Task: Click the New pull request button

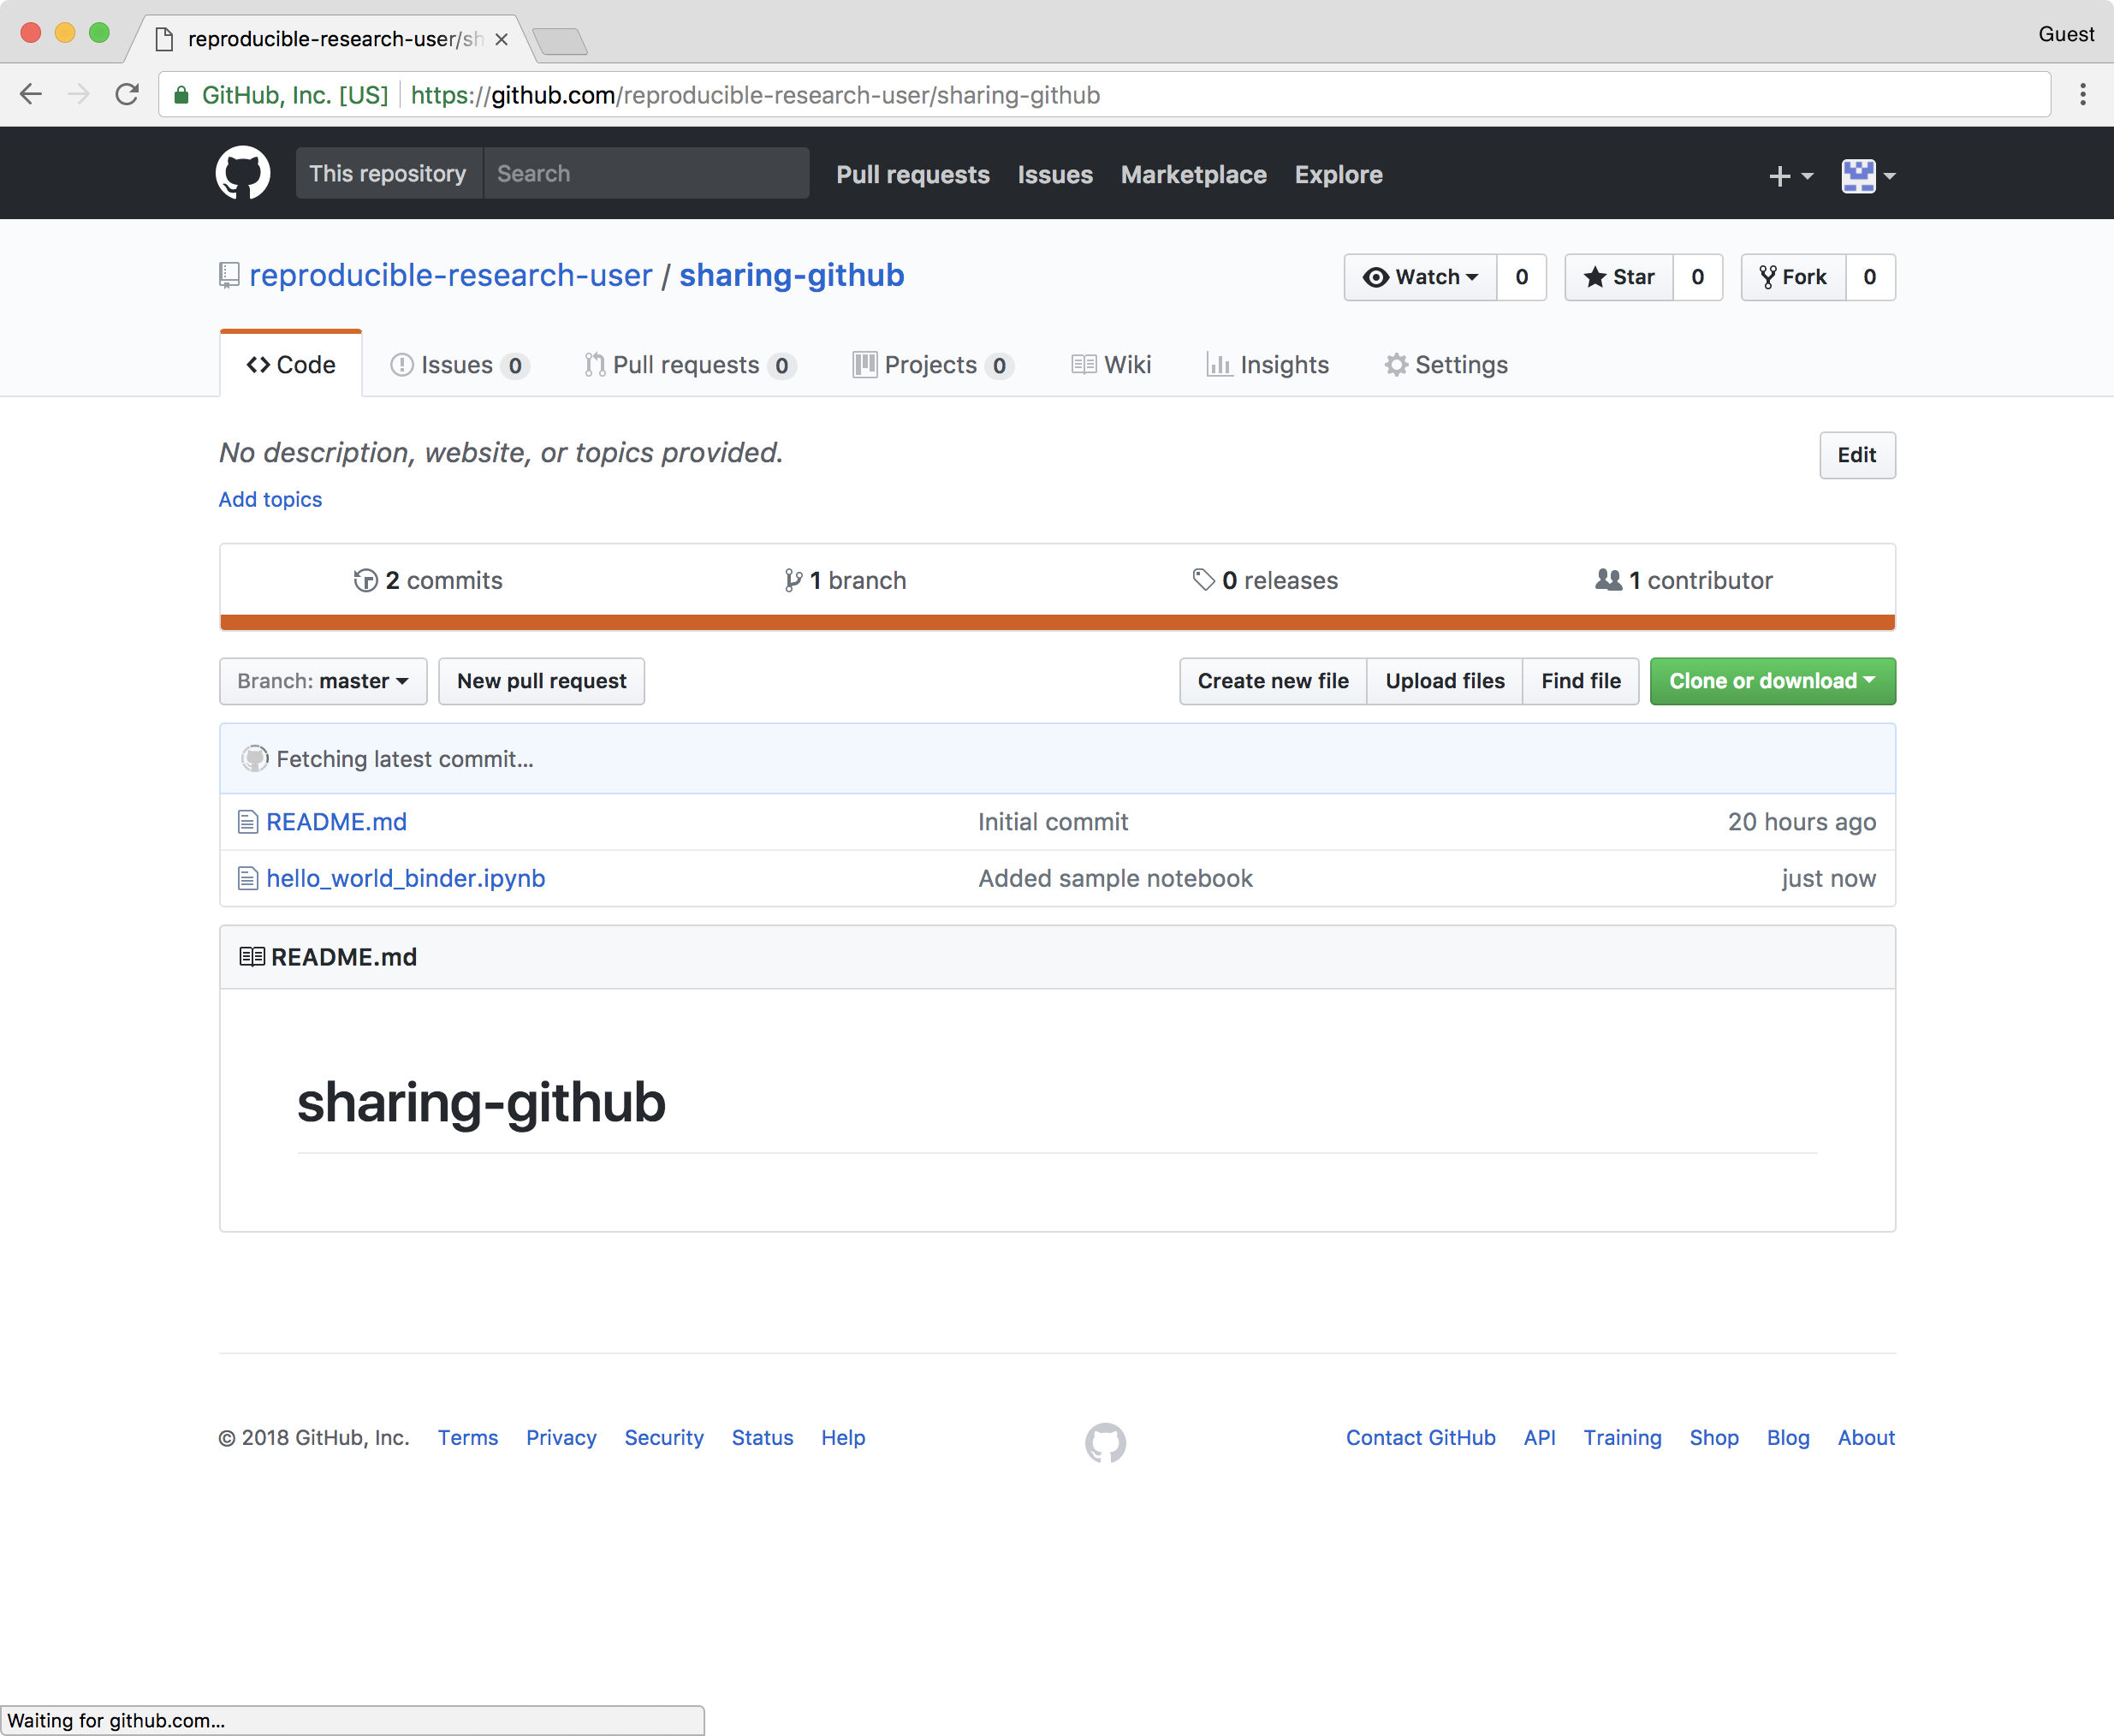Action: pos(541,681)
